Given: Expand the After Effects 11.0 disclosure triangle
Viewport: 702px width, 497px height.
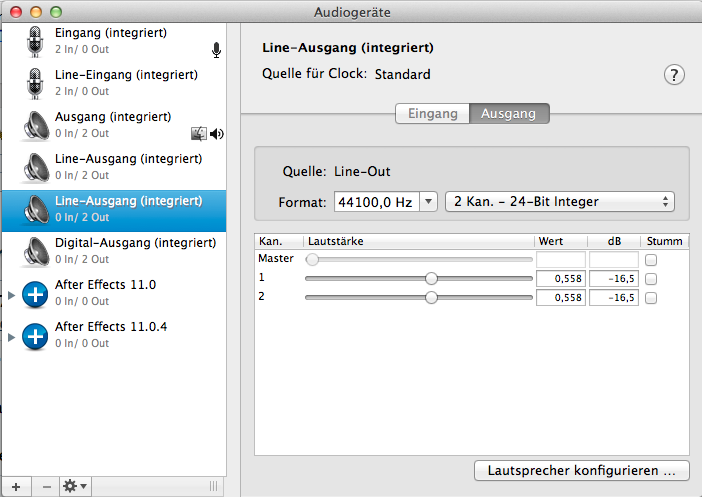Looking at the screenshot, I should point(12,294).
